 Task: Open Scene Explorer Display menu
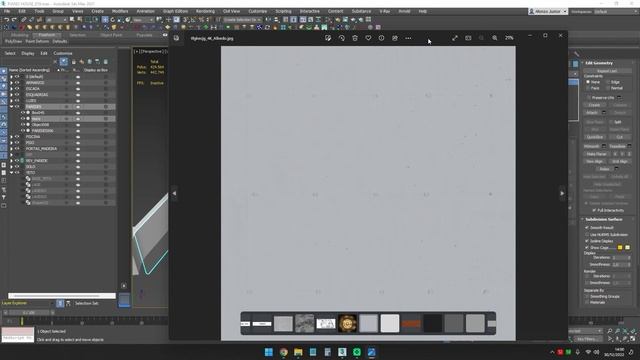[x=28, y=53]
